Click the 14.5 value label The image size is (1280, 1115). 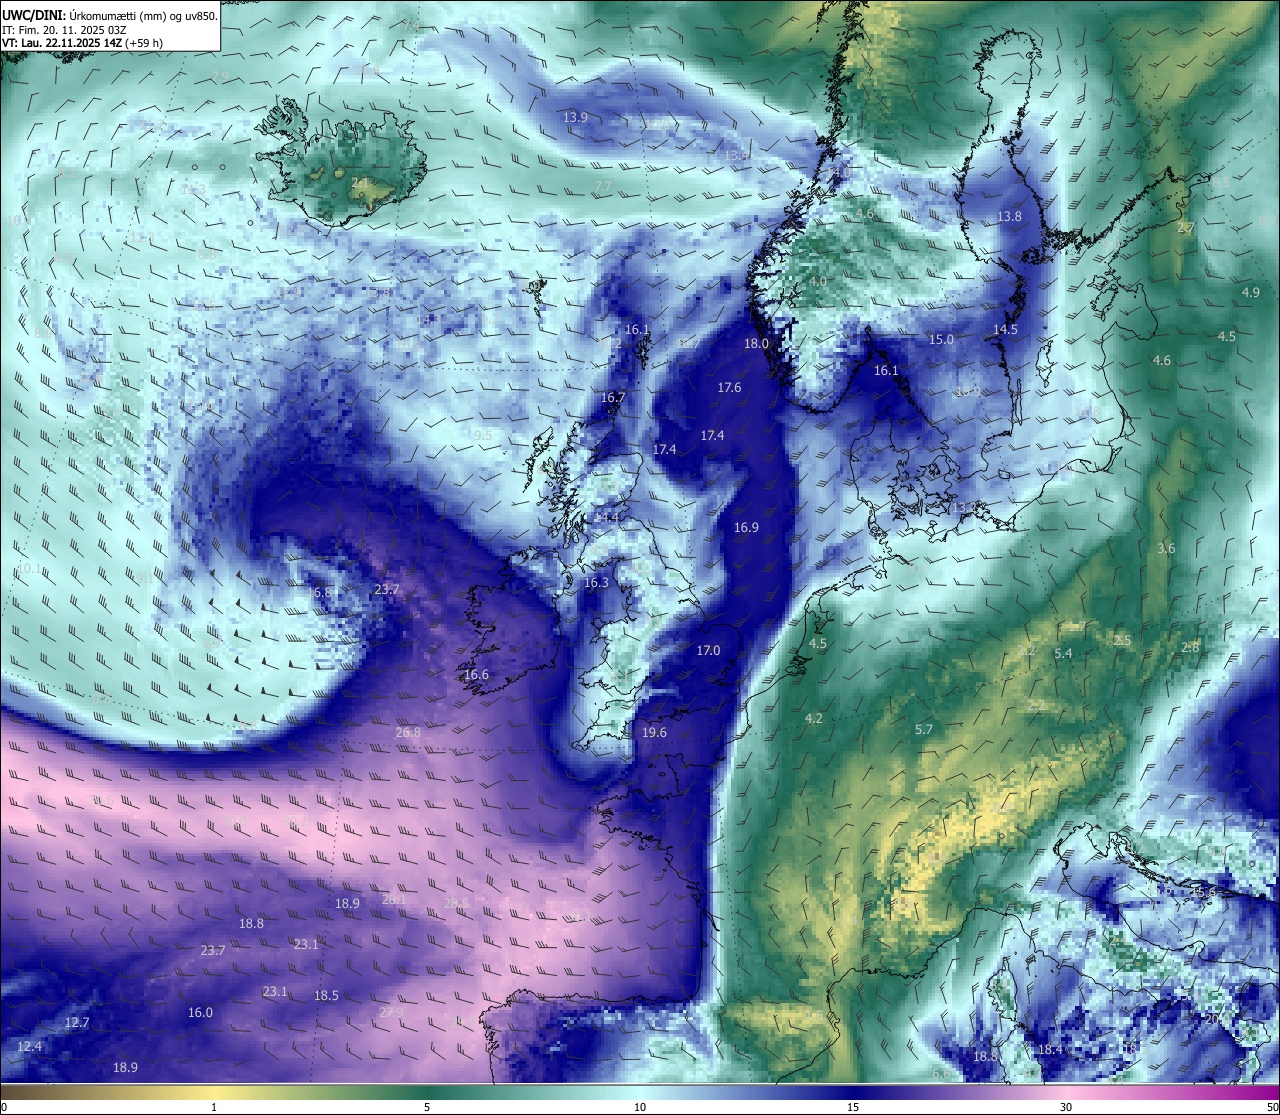[1005, 329]
